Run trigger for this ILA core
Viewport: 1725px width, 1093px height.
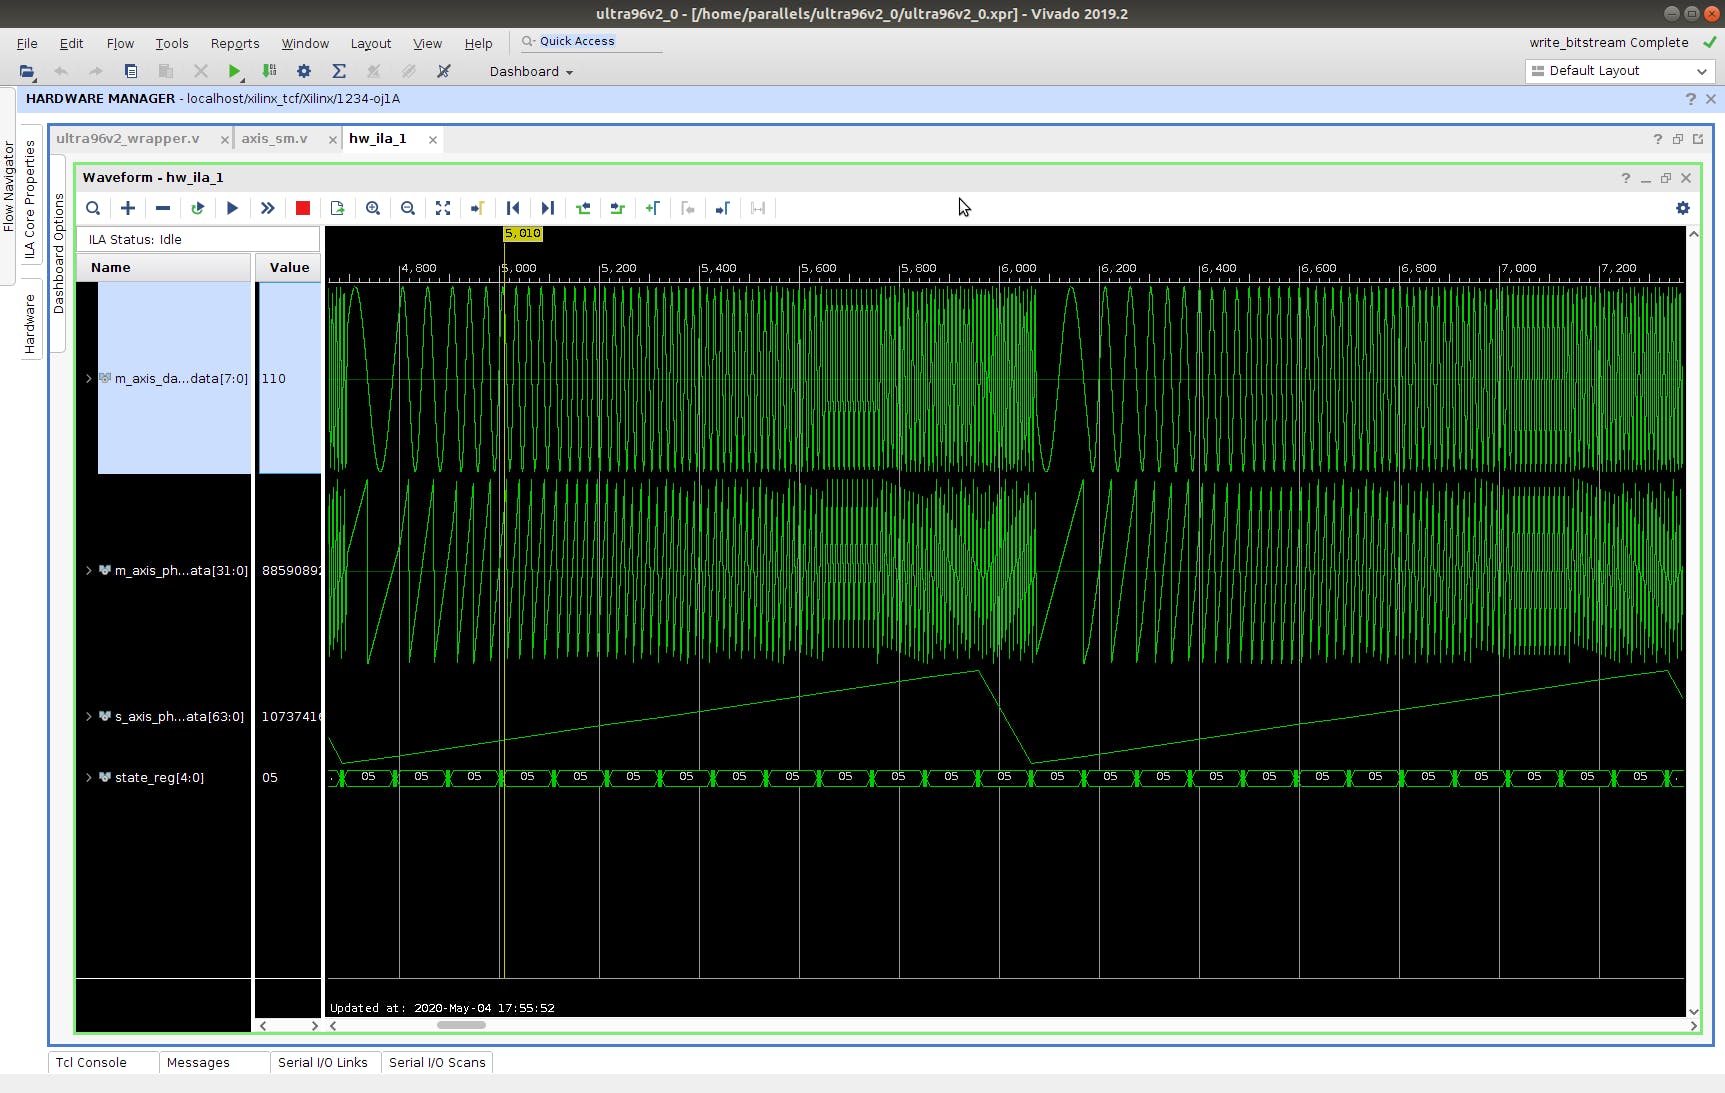click(233, 208)
